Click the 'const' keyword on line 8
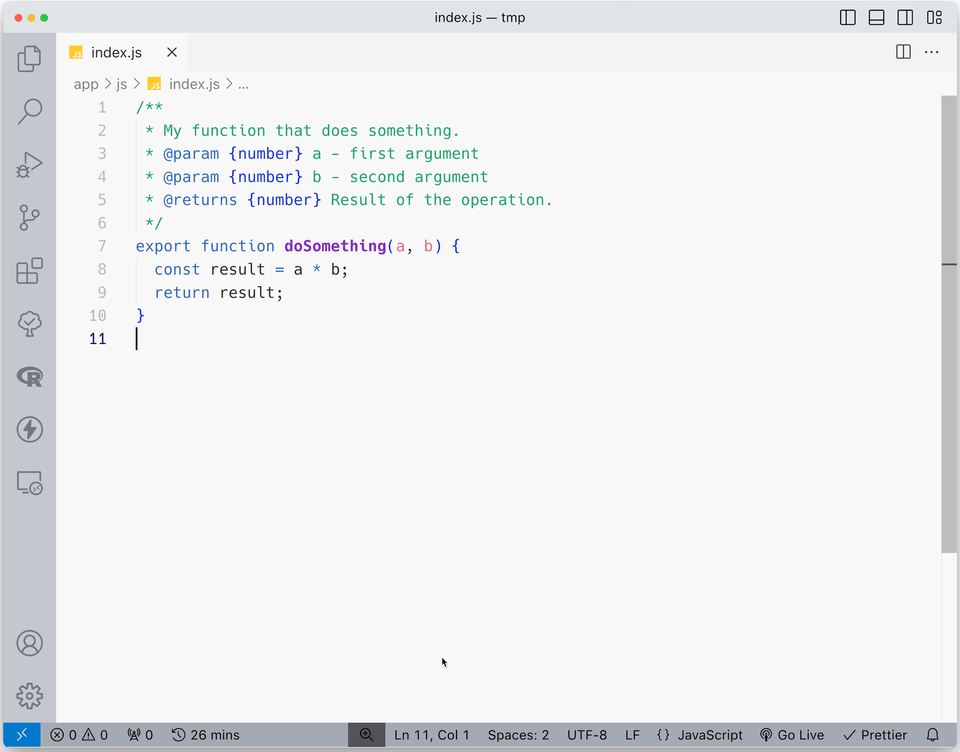The image size is (960, 752). [x=177, y=269]
